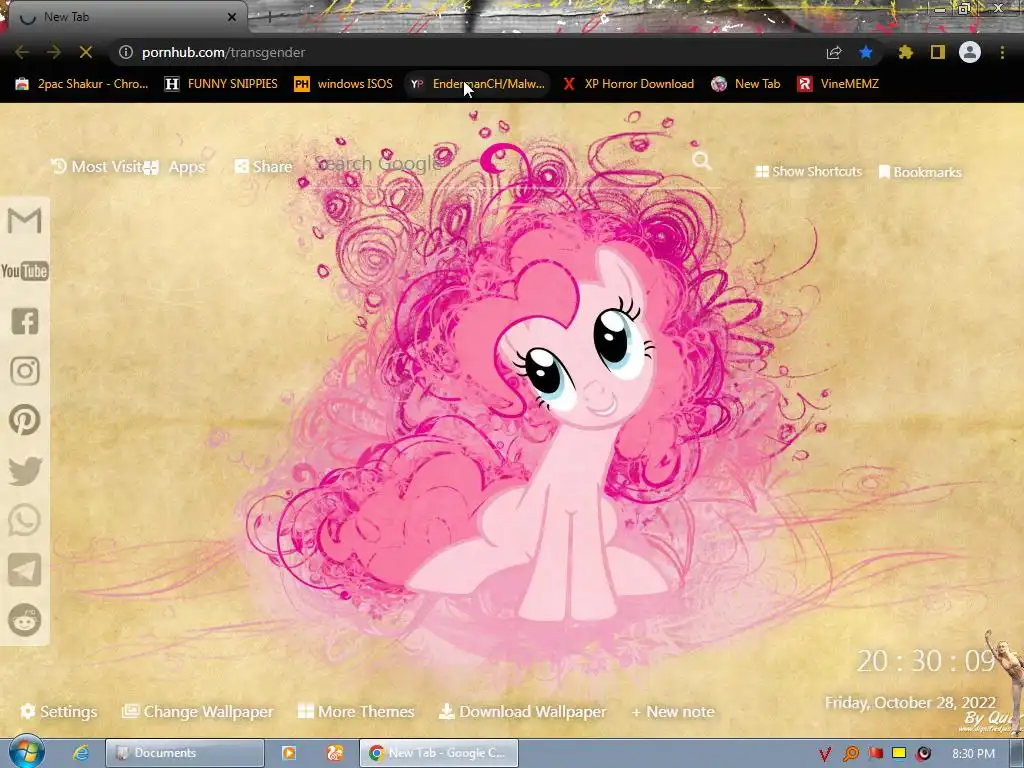Open the browser side panel
Image resolution: width=1024 pixels, height=768 pixels.
pyautogui.click(x=938, y=52)
